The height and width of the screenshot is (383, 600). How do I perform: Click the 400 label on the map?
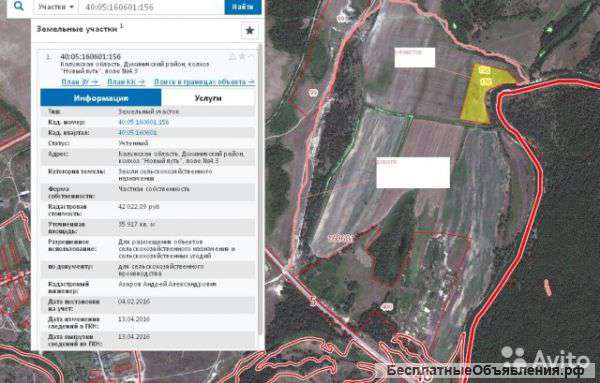coord(387,307)
